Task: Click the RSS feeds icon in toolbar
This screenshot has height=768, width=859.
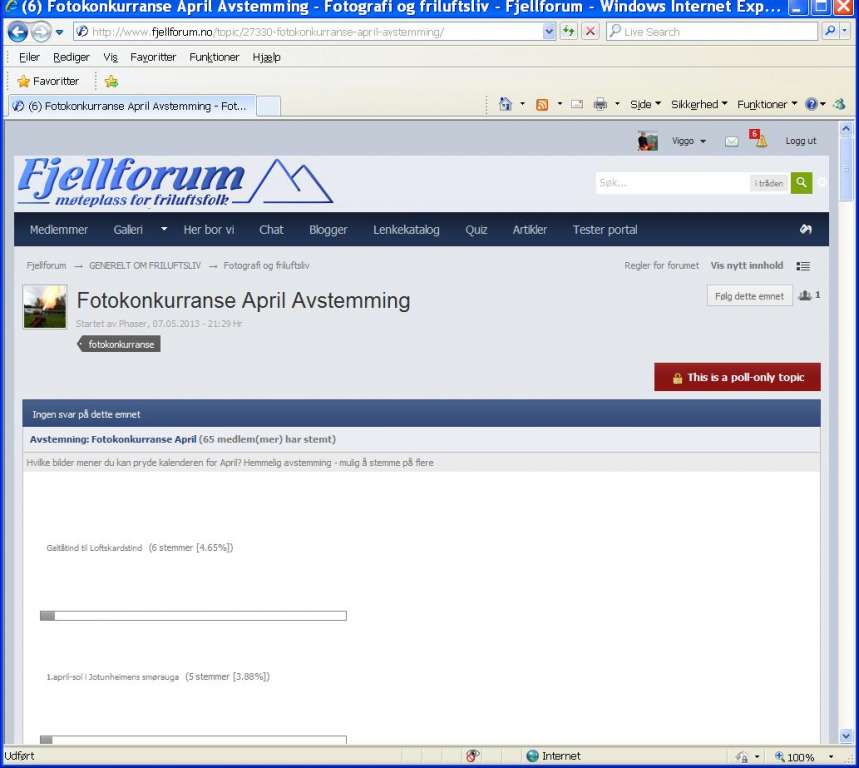Action: 542,104
